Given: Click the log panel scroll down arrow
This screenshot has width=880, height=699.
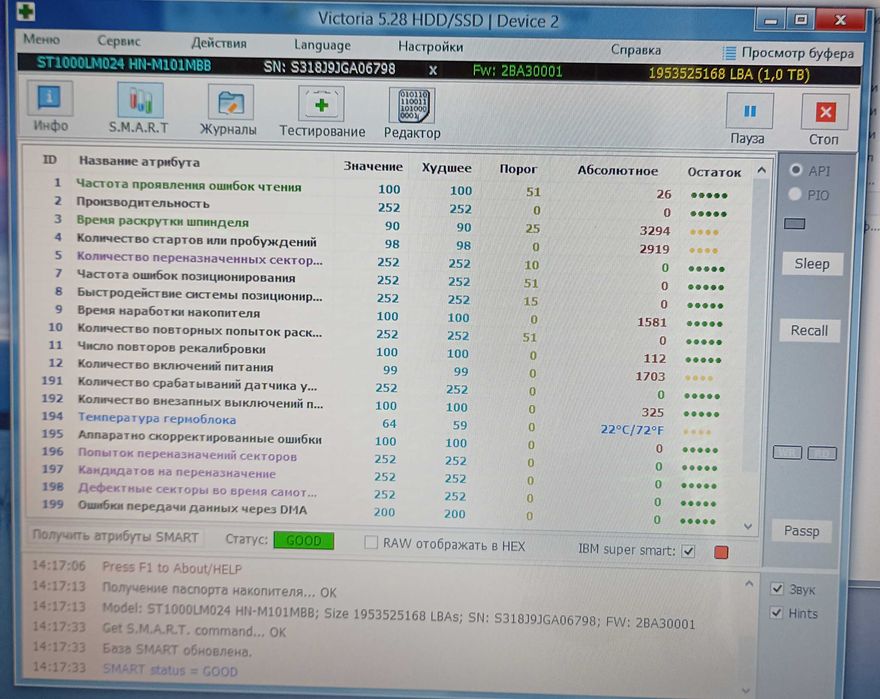Looking at the screenshot, I should [745, 690].
